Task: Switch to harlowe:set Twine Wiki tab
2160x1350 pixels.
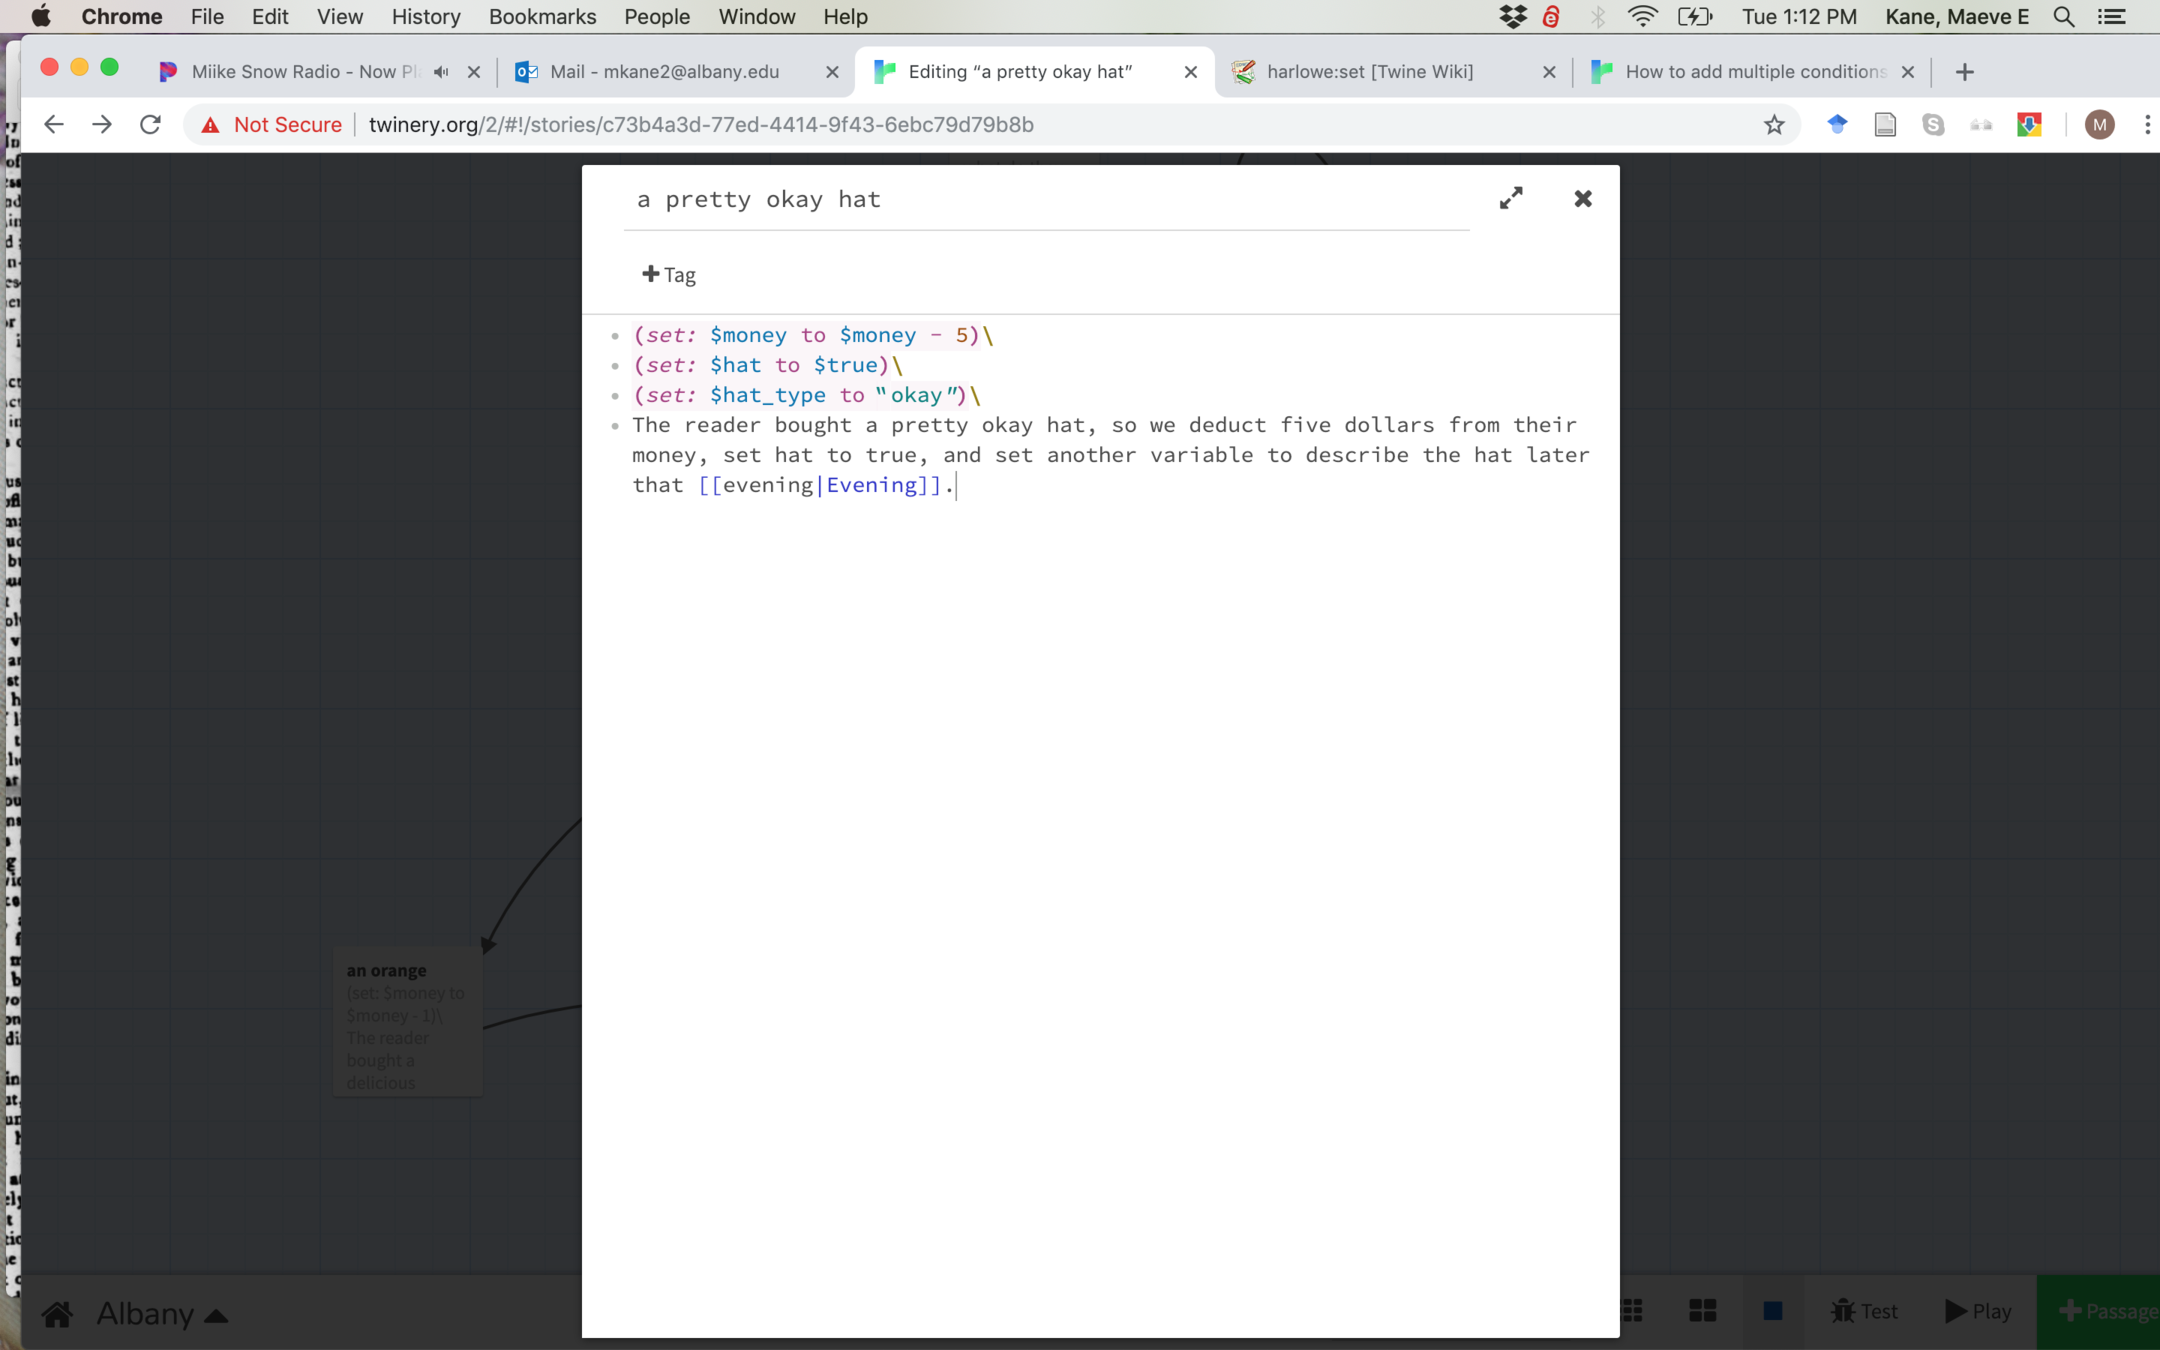Action: click(x=1370, y=72)
